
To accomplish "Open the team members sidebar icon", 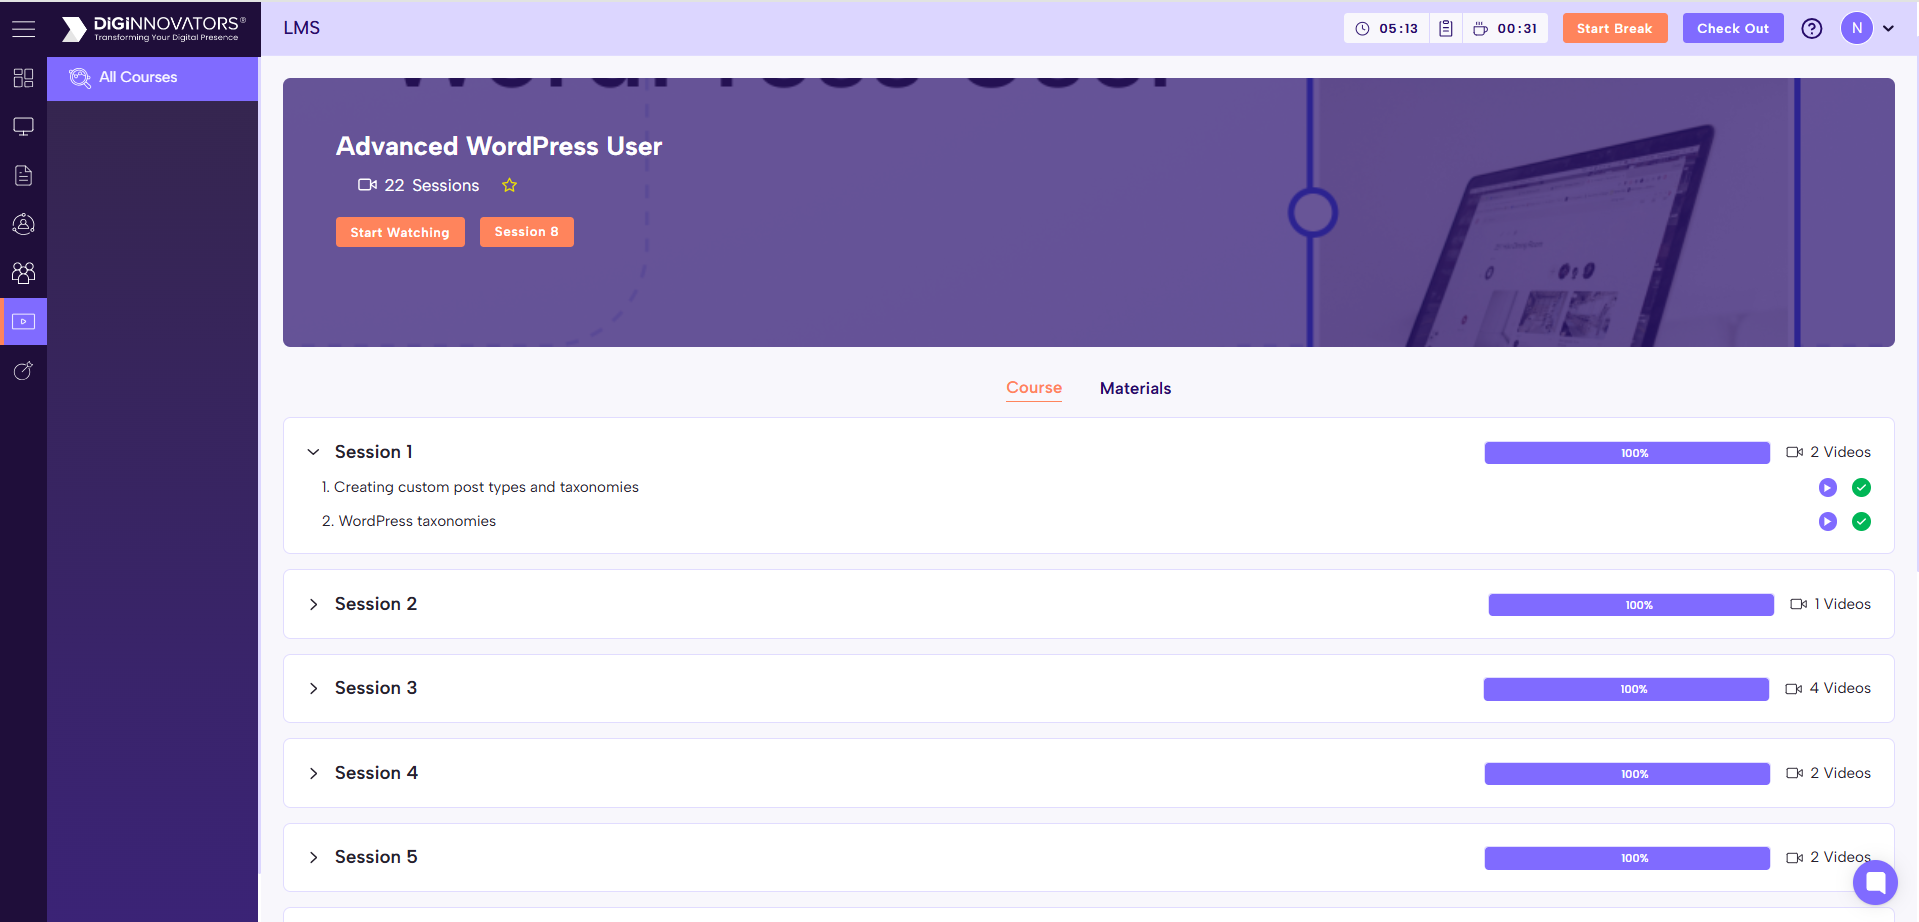I will tap(23, 272).
